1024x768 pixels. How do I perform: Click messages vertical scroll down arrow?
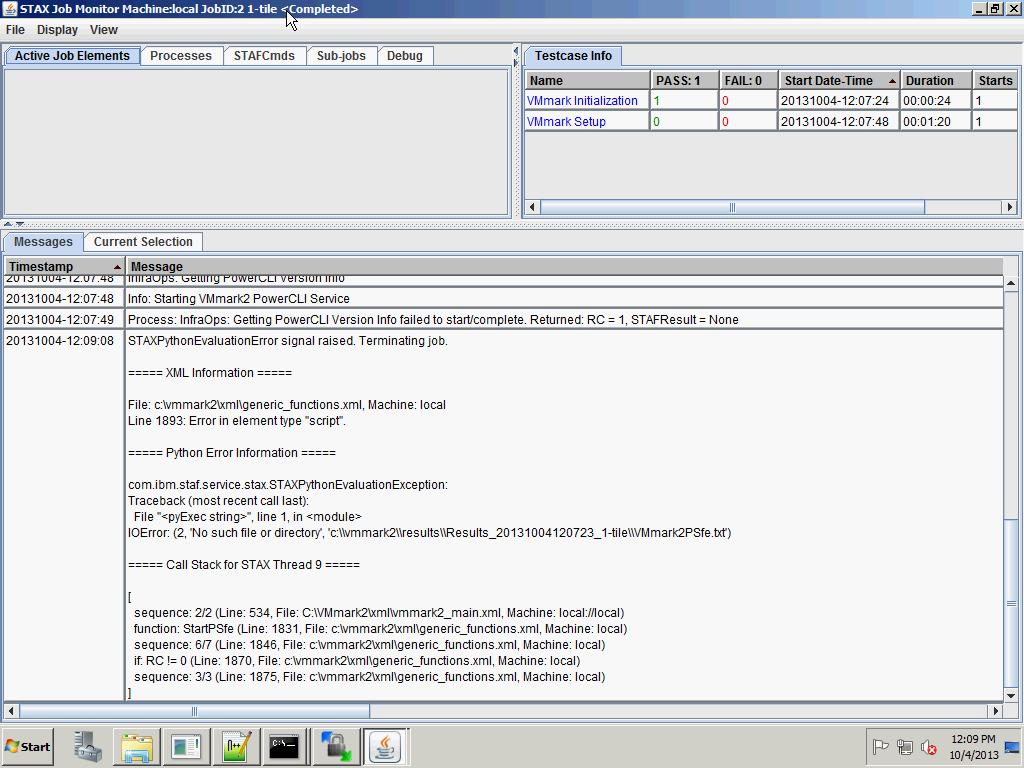(x=1011, y=694)
